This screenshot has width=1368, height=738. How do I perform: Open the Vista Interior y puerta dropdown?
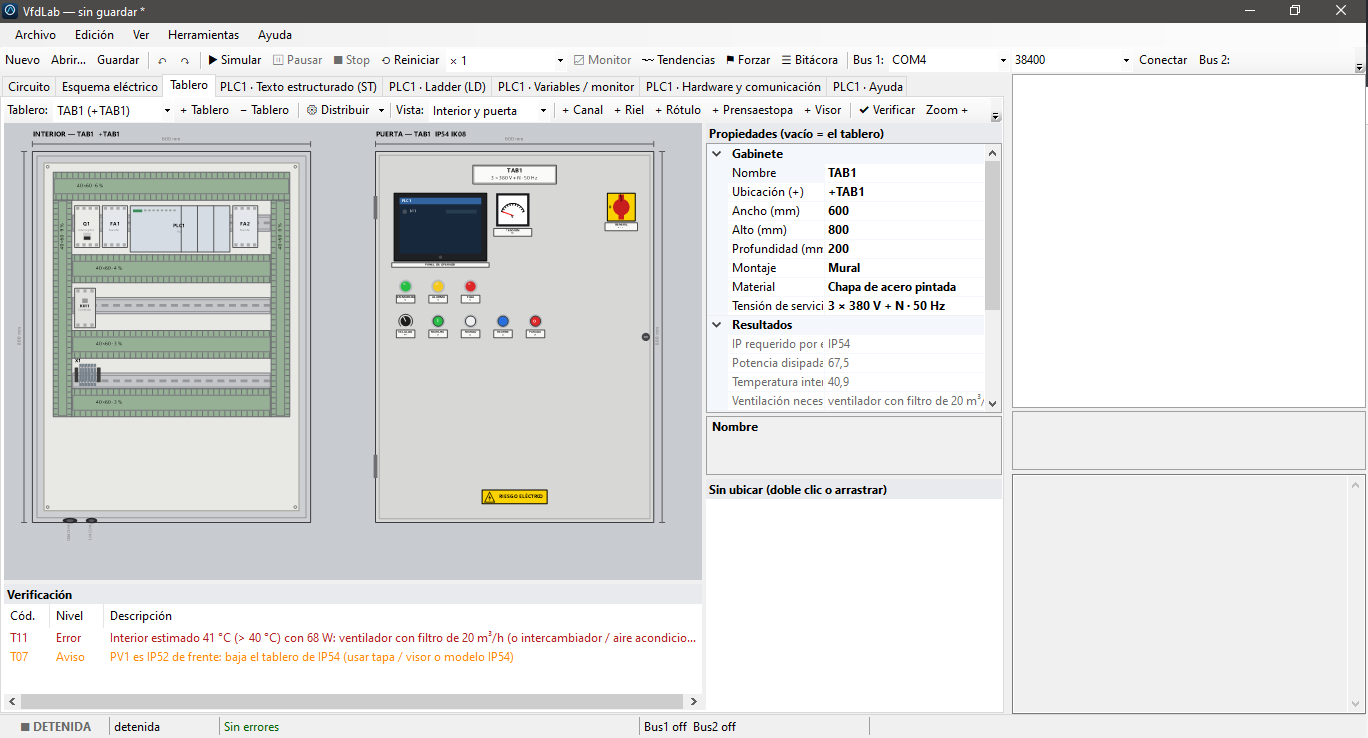coord(543,111)
